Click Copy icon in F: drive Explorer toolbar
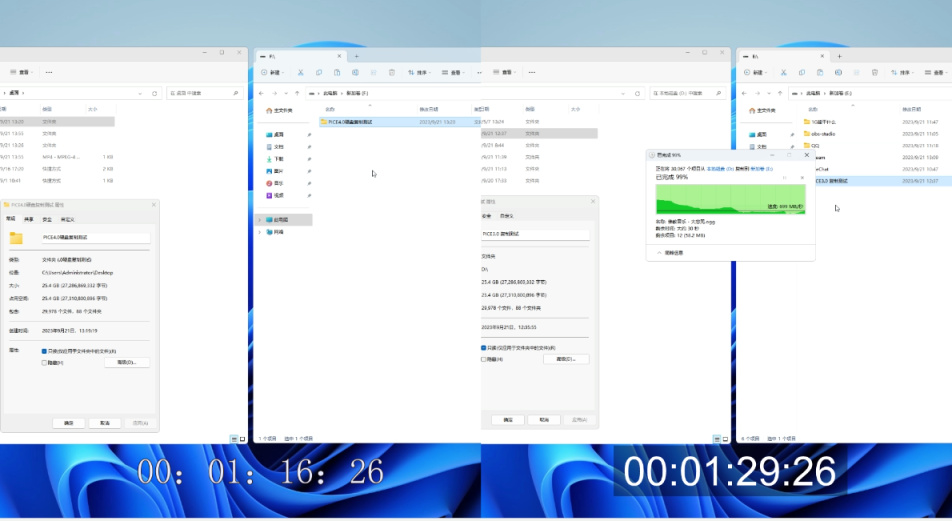 point(319,72)
